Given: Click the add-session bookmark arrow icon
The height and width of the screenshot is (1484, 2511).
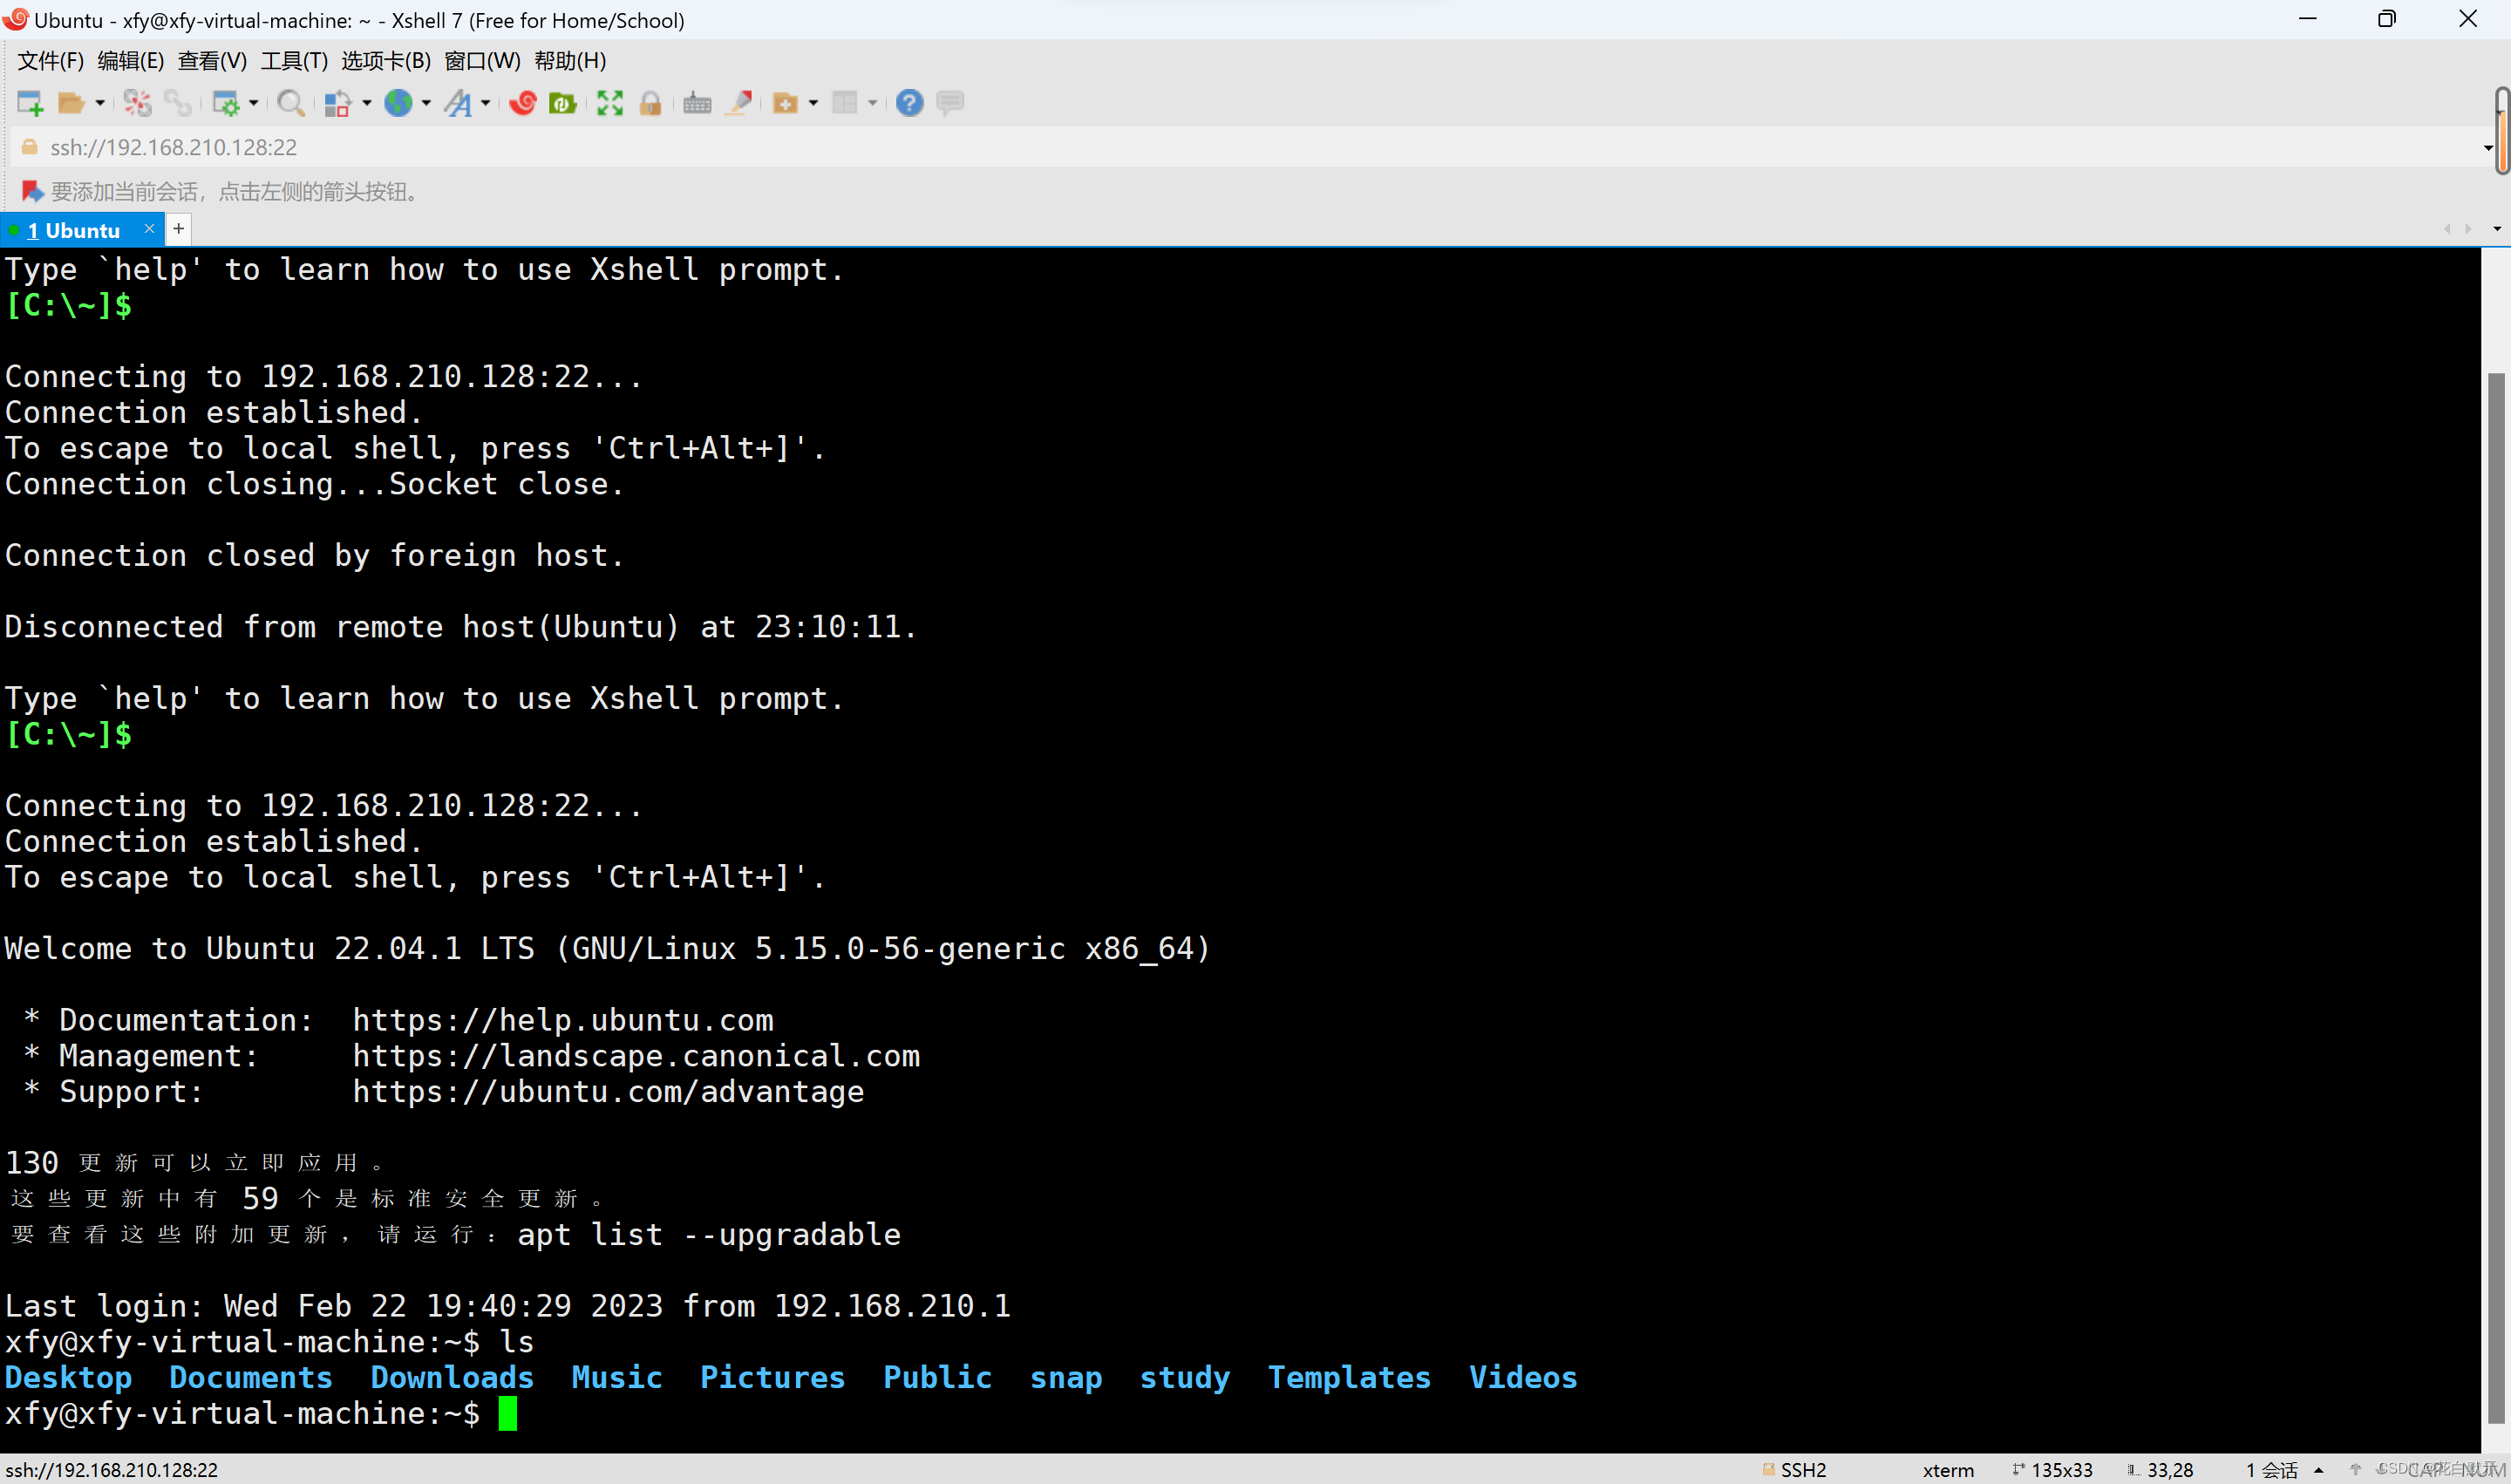Looking at the screenshot, I should [31, 191].
